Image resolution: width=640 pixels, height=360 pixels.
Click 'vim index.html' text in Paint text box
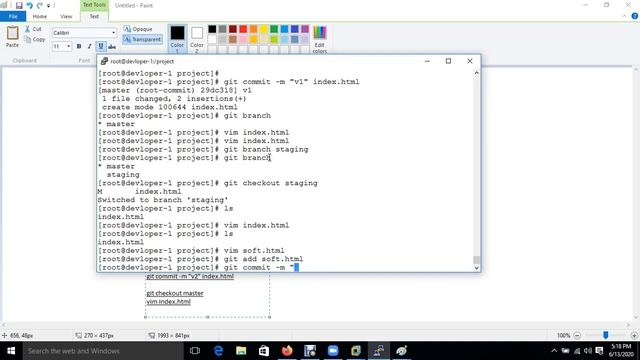pos(169,302)
